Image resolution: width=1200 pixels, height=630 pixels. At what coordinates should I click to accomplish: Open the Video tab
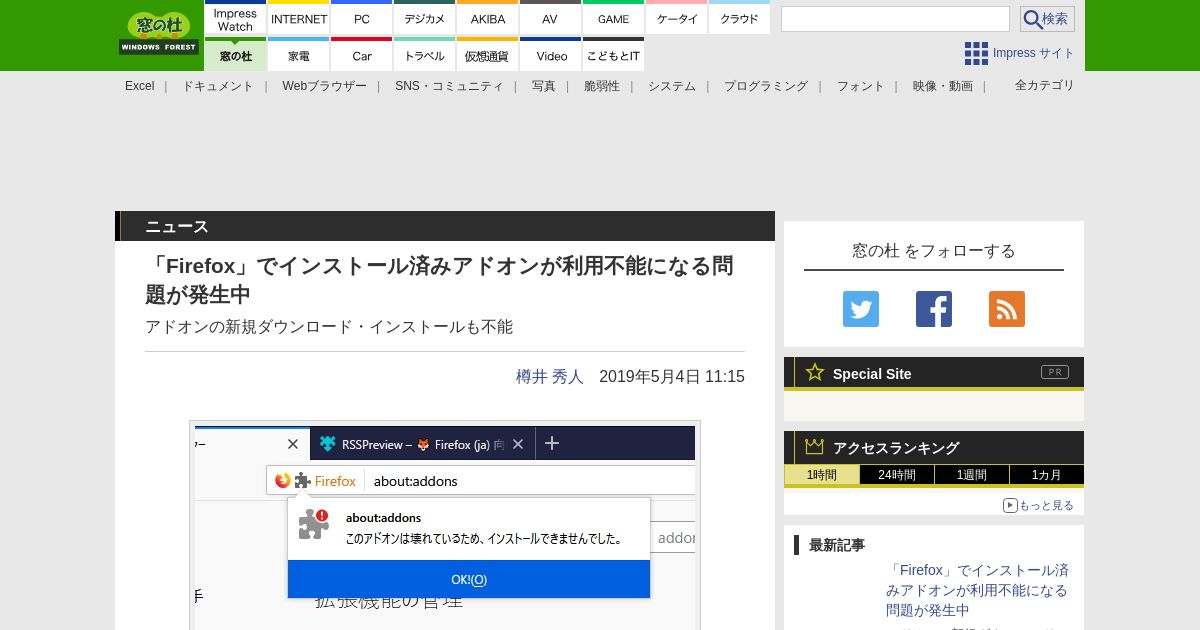click(x=550, y=55)
